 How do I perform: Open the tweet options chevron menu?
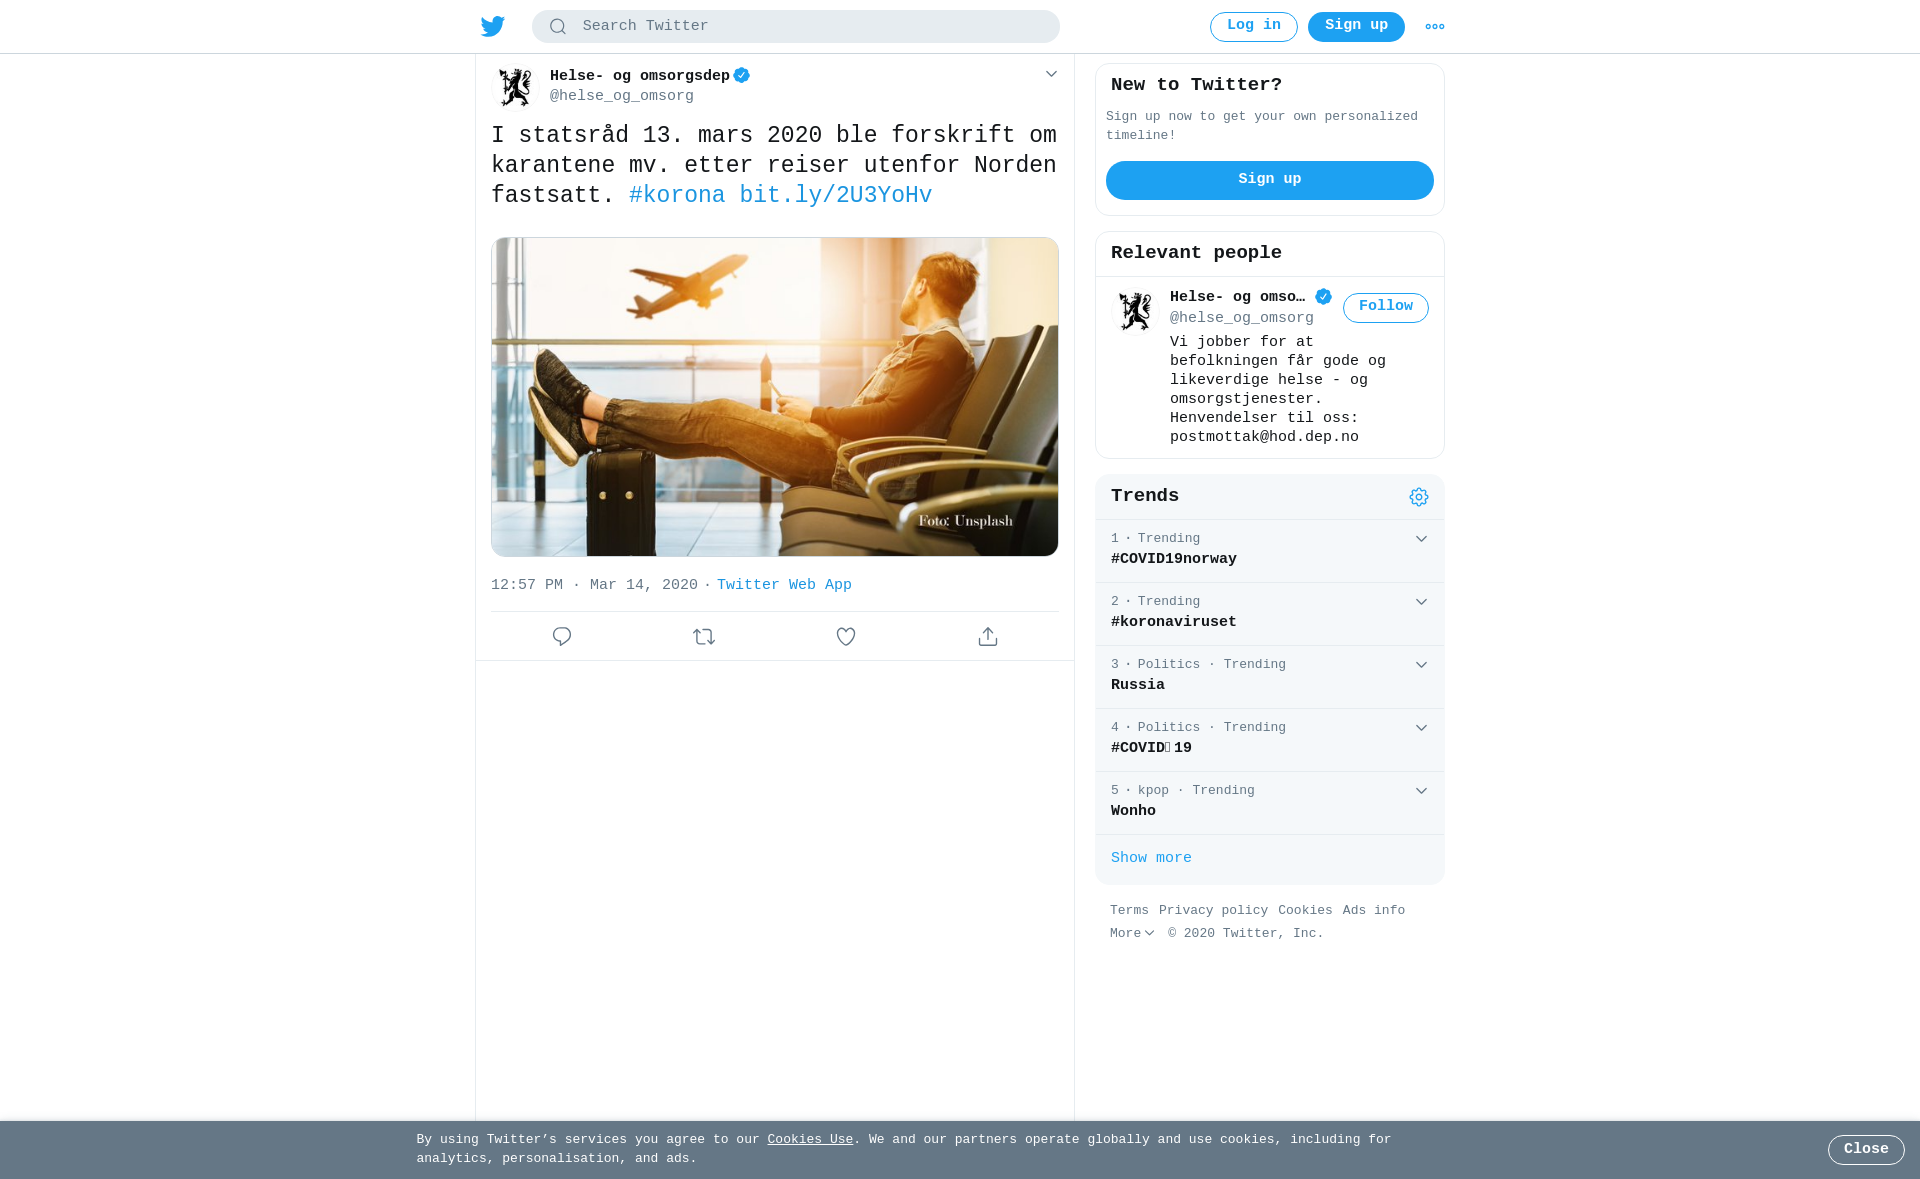coord(1051,74)
